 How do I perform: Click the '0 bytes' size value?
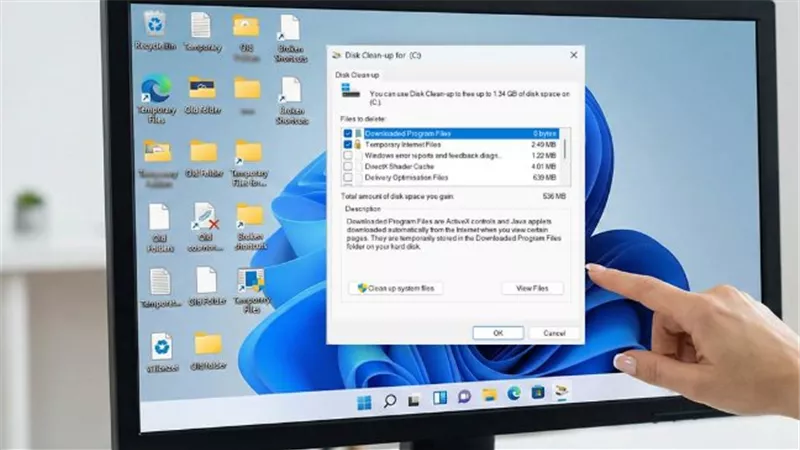(x=544, y=134)
